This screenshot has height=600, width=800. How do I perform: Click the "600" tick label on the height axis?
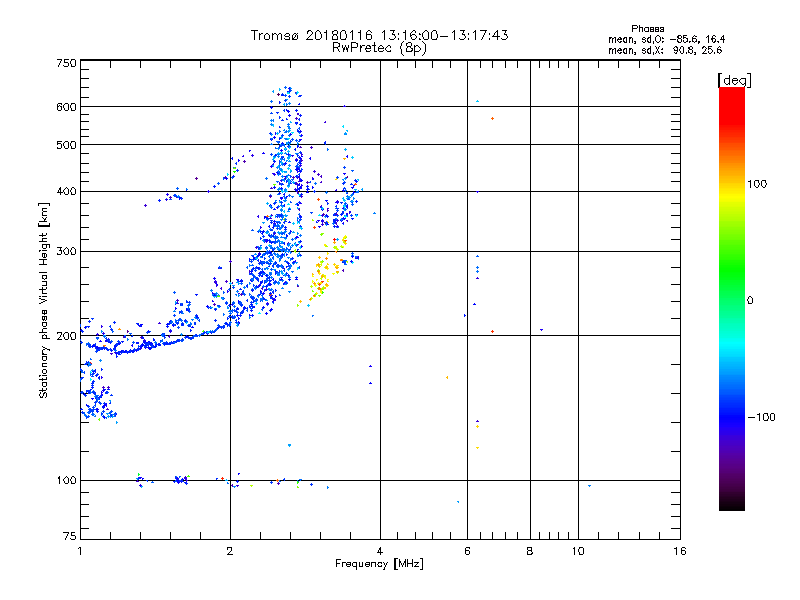(x=66, y=107)
